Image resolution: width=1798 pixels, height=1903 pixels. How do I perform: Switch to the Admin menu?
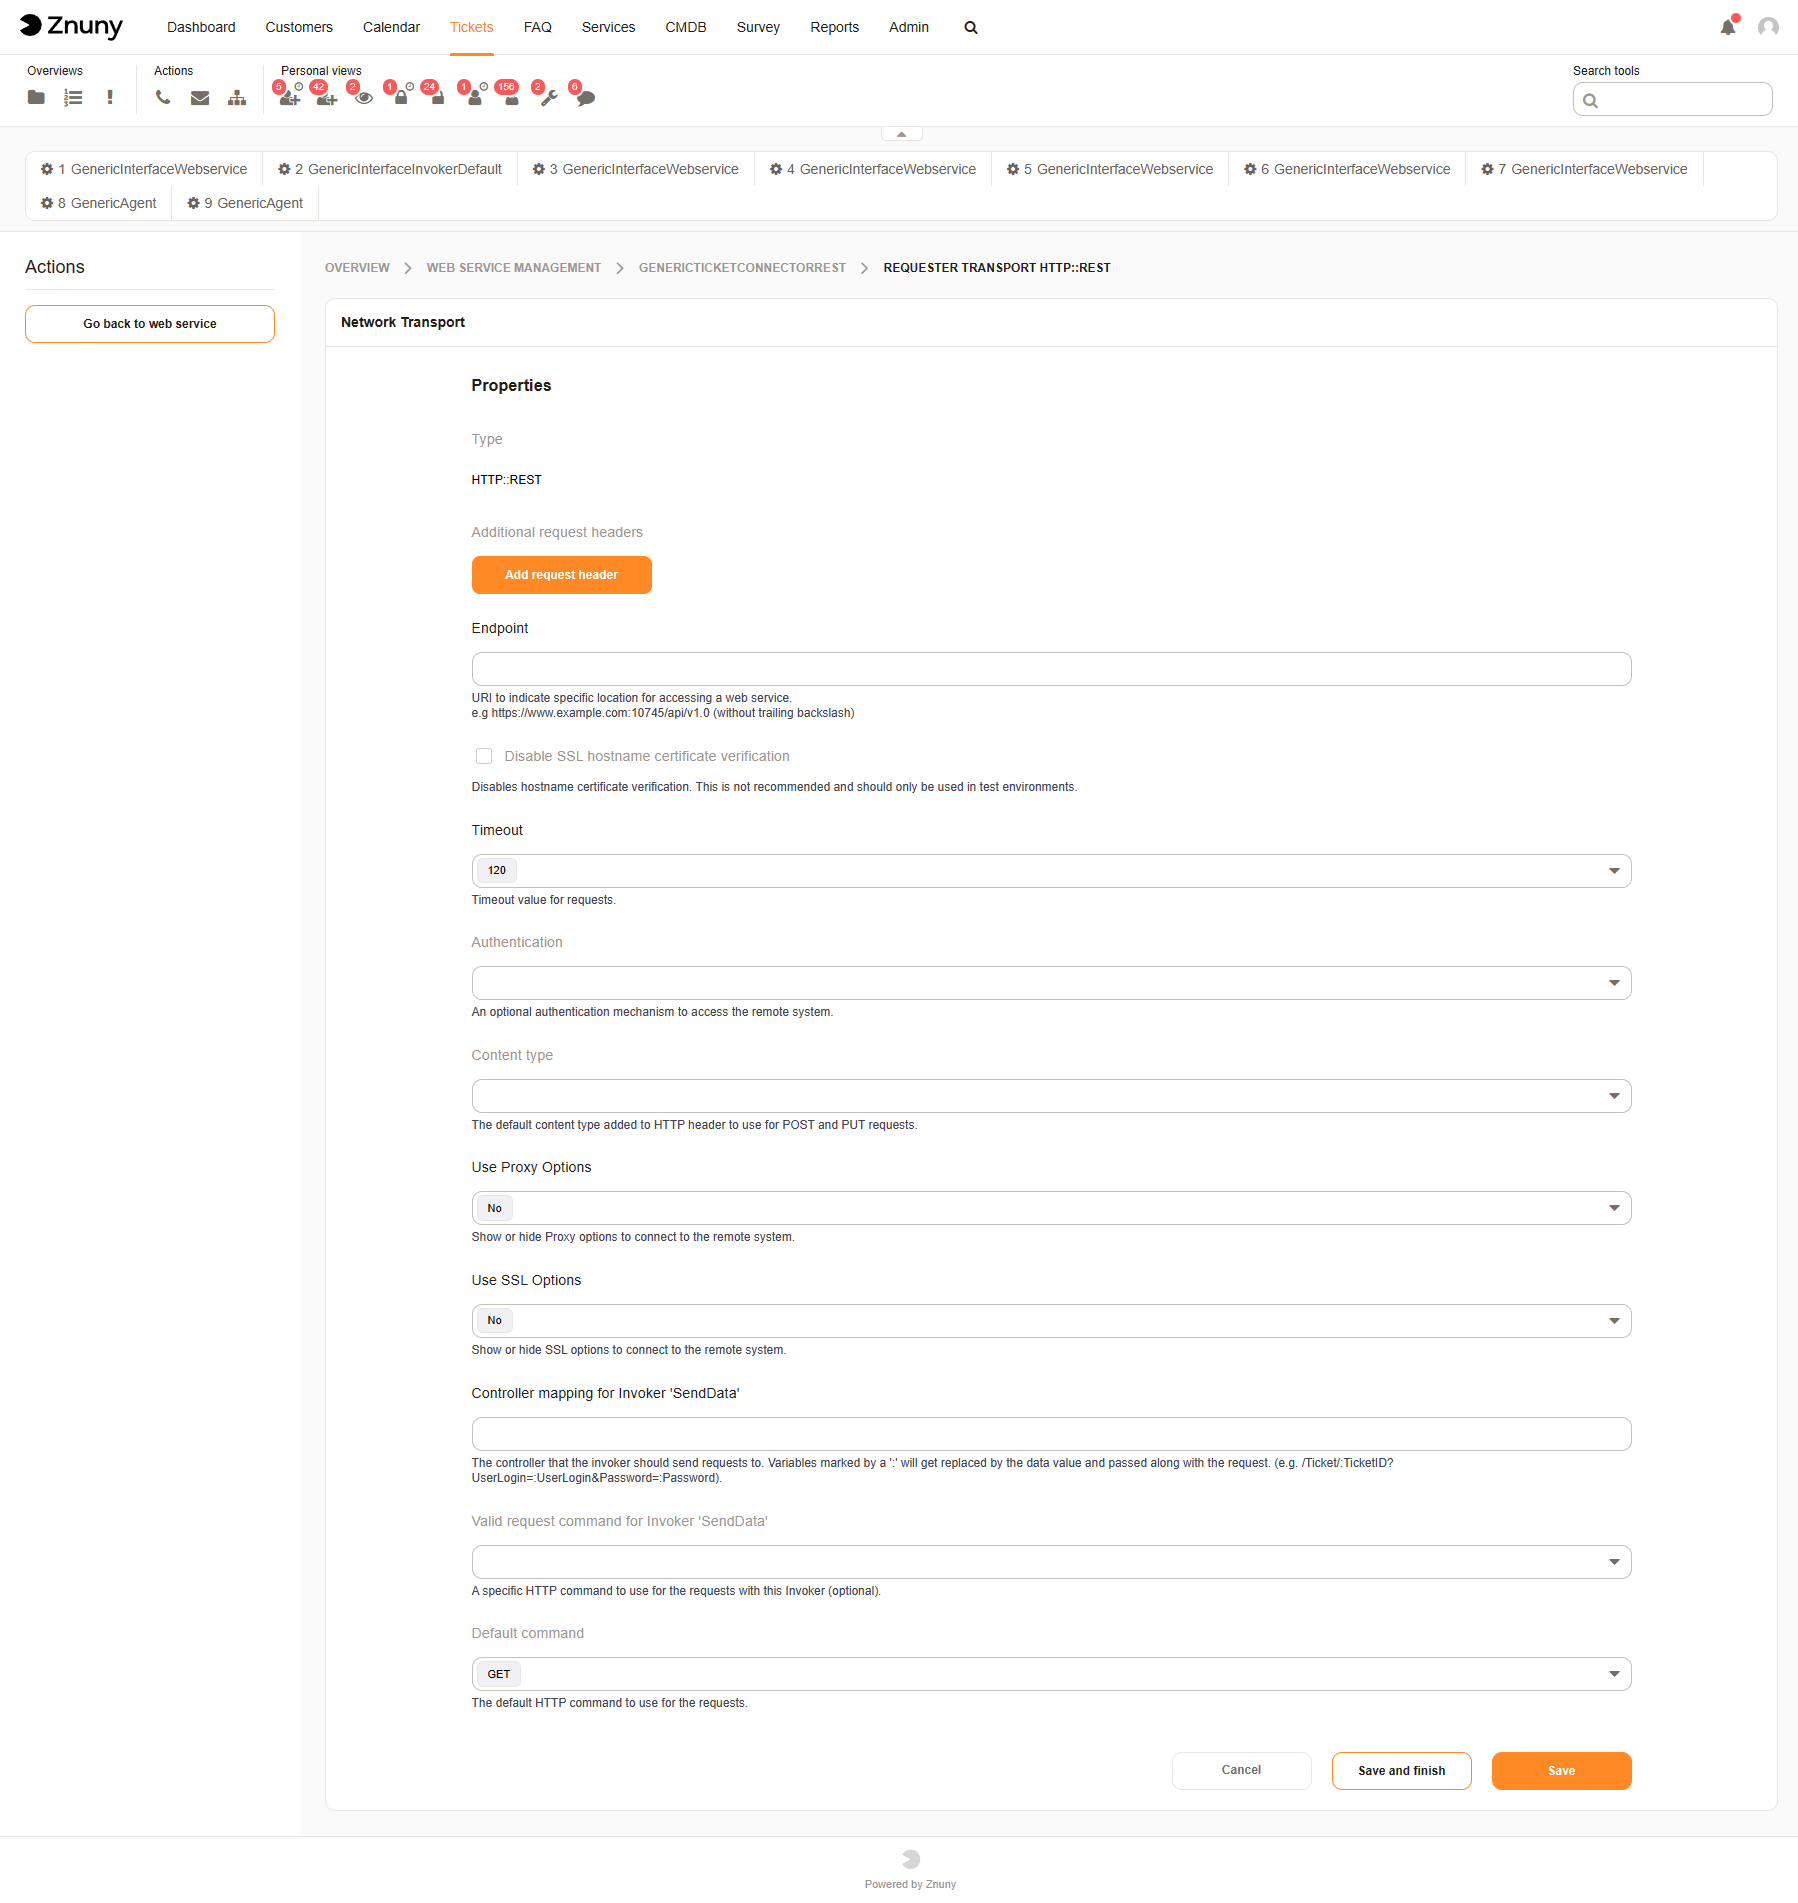(x=908, y=27)
